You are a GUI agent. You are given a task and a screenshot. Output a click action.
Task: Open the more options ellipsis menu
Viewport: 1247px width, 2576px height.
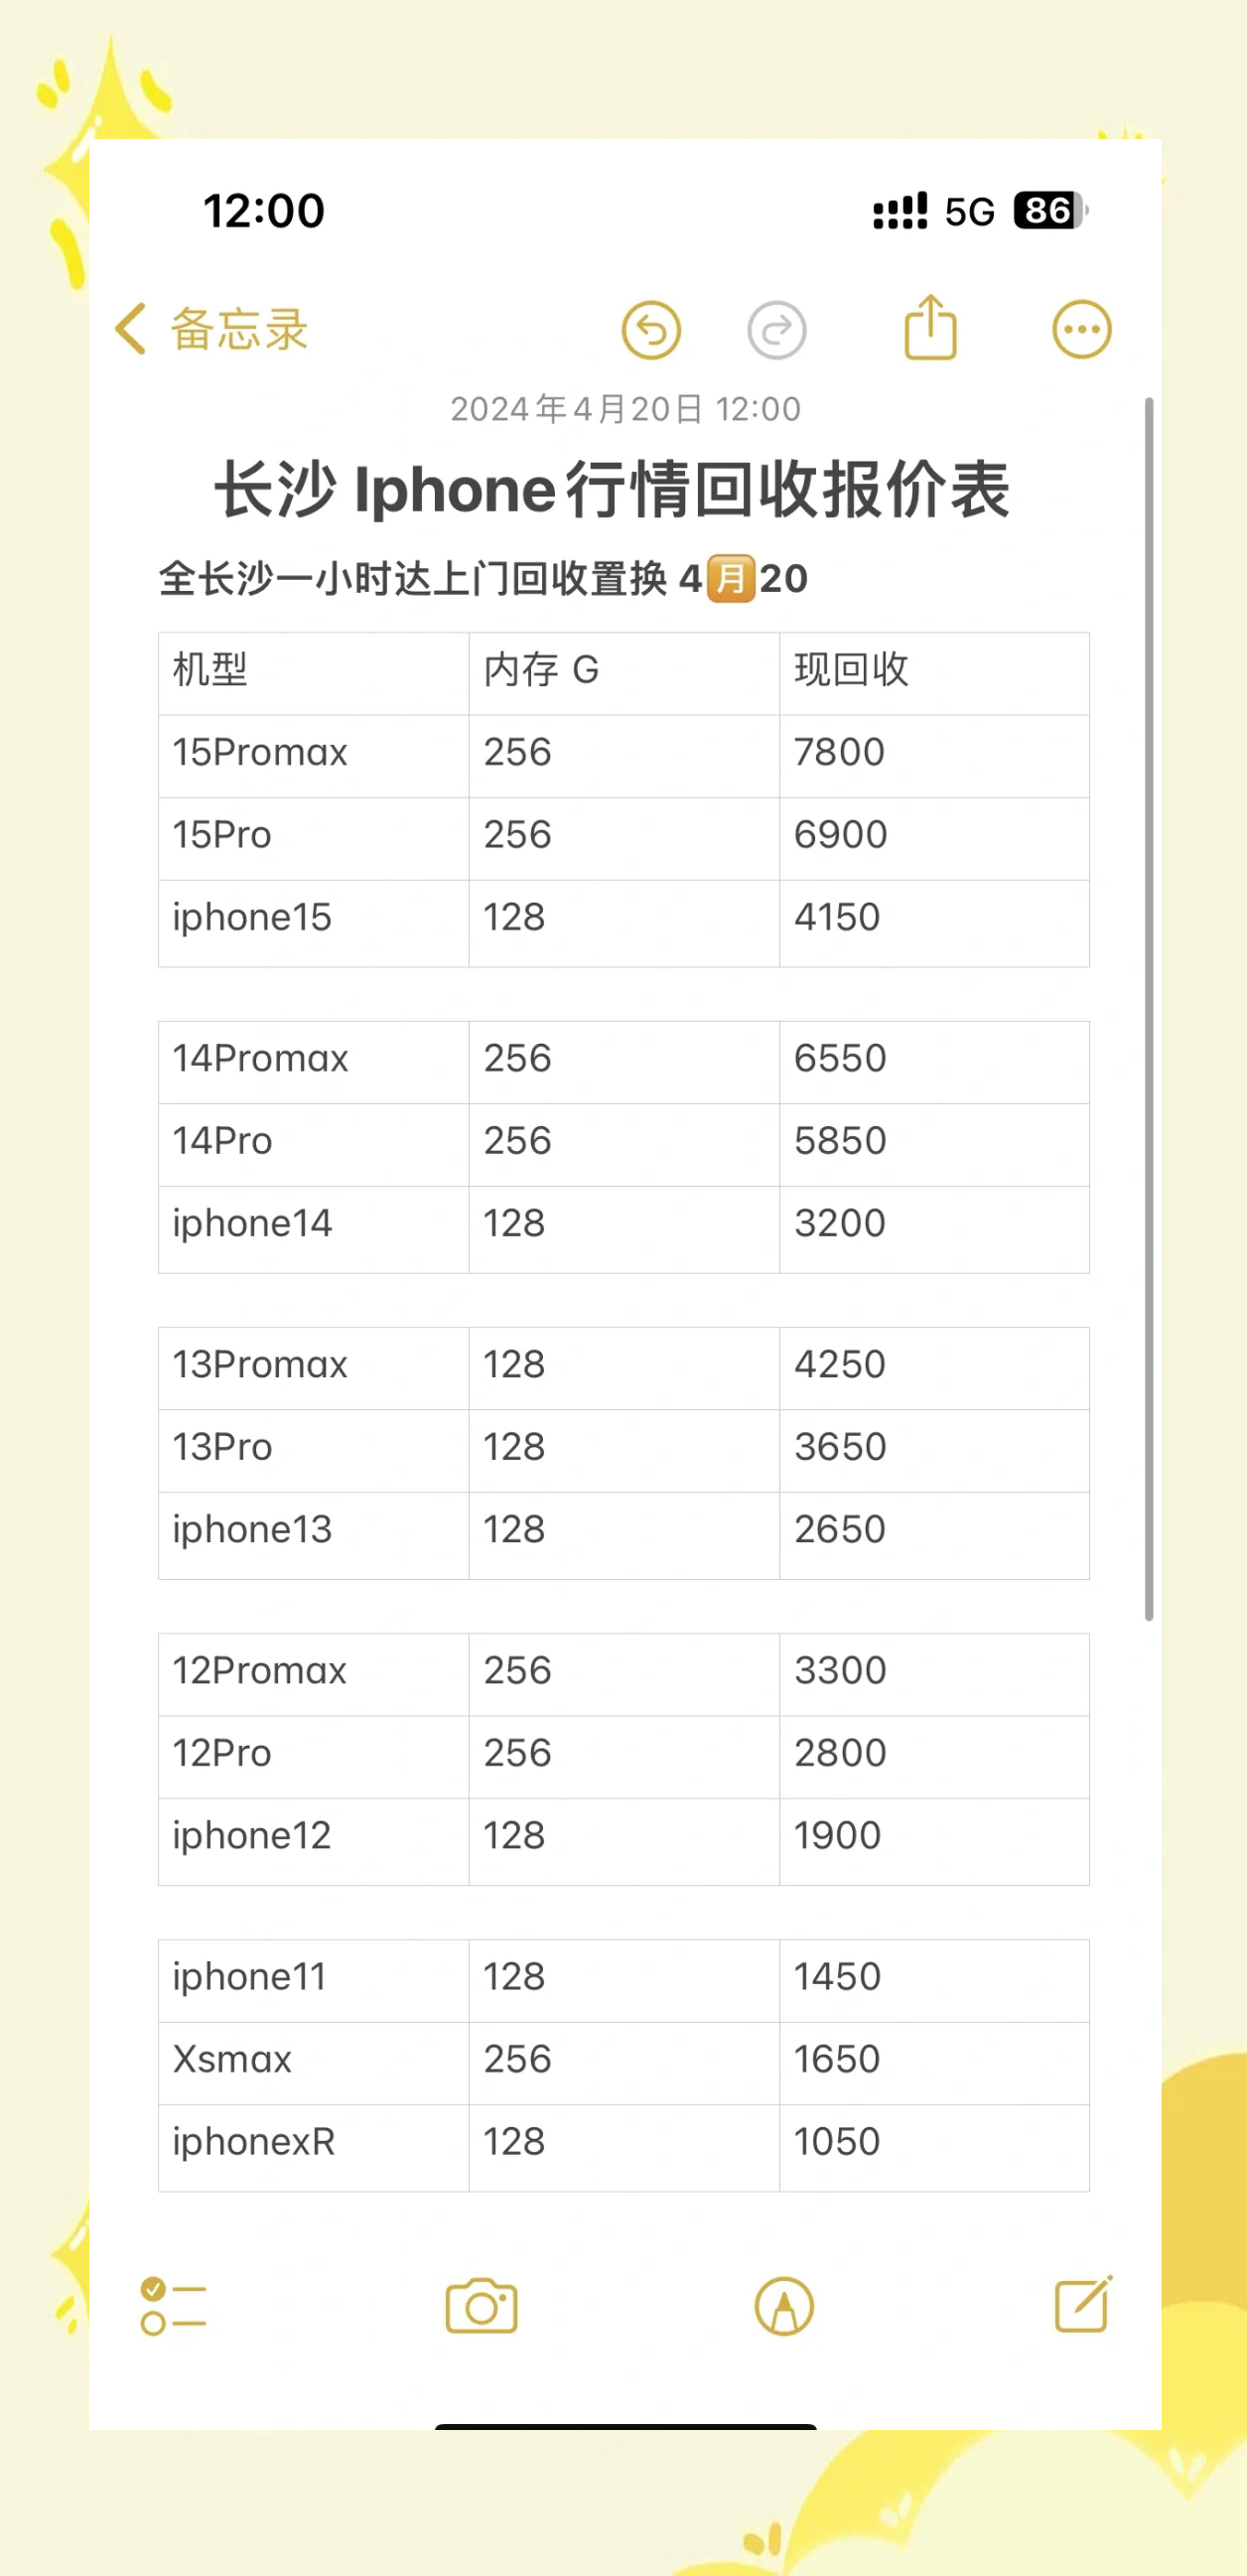(x=1081, y=329)
